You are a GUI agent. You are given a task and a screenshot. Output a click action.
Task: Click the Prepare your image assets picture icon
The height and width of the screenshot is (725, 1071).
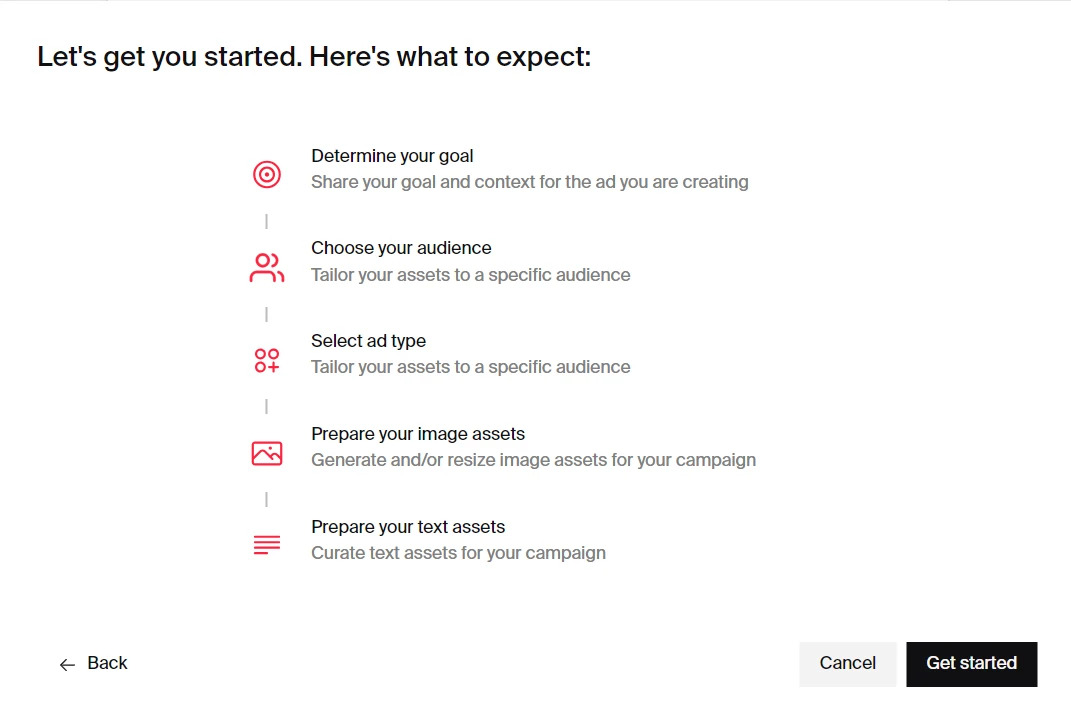[265, 452]
